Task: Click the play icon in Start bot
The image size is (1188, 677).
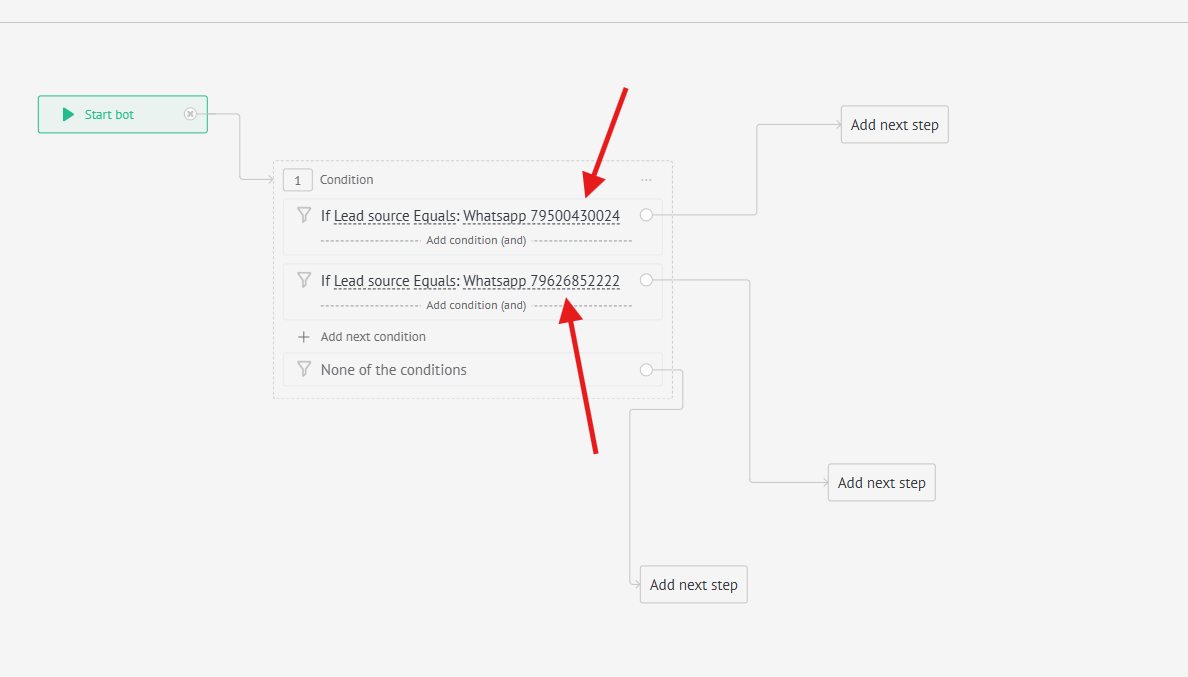Action: [68, 115]
